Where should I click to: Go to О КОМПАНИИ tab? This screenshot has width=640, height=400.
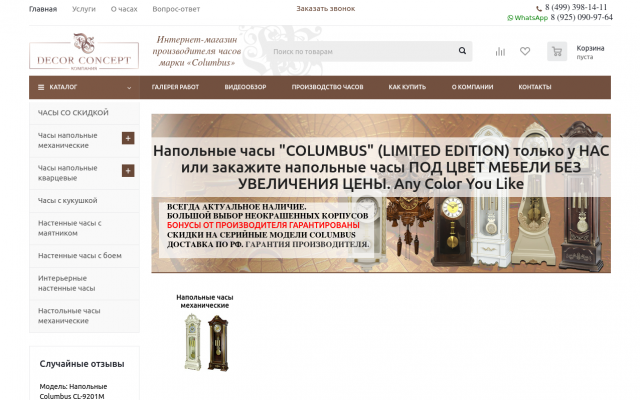click(472, 87)
